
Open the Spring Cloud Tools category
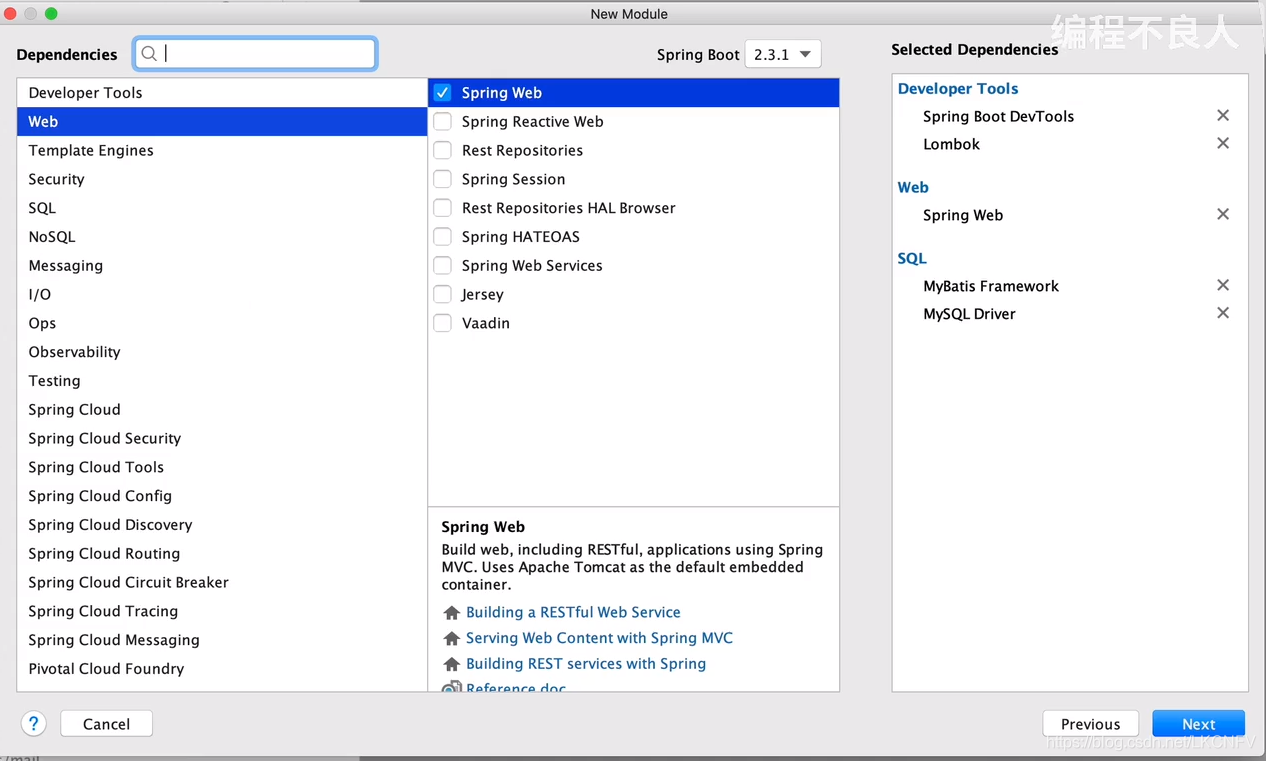(x=222, y=468)
